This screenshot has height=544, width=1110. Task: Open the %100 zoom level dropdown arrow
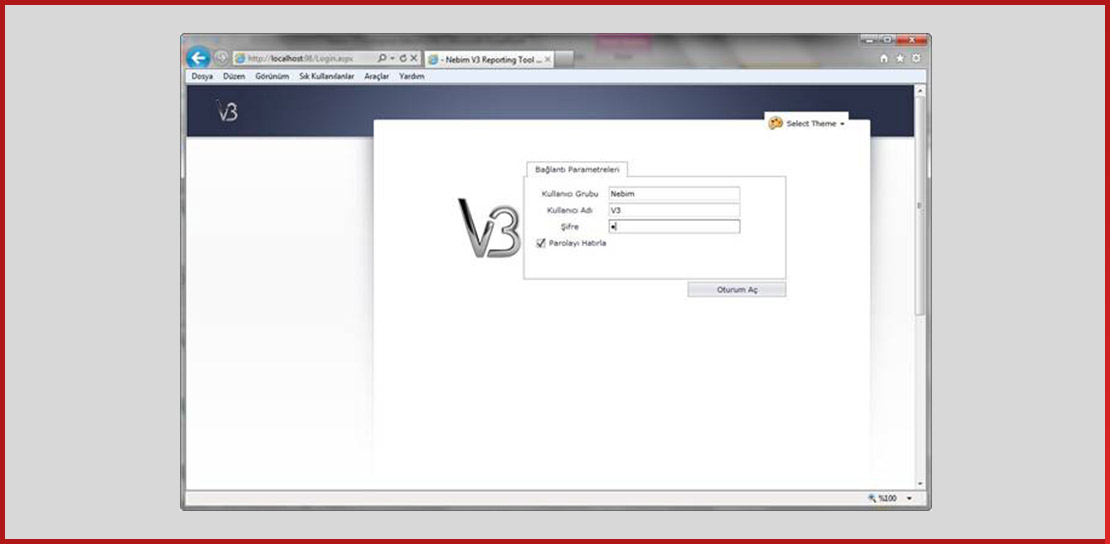(910, 499)
